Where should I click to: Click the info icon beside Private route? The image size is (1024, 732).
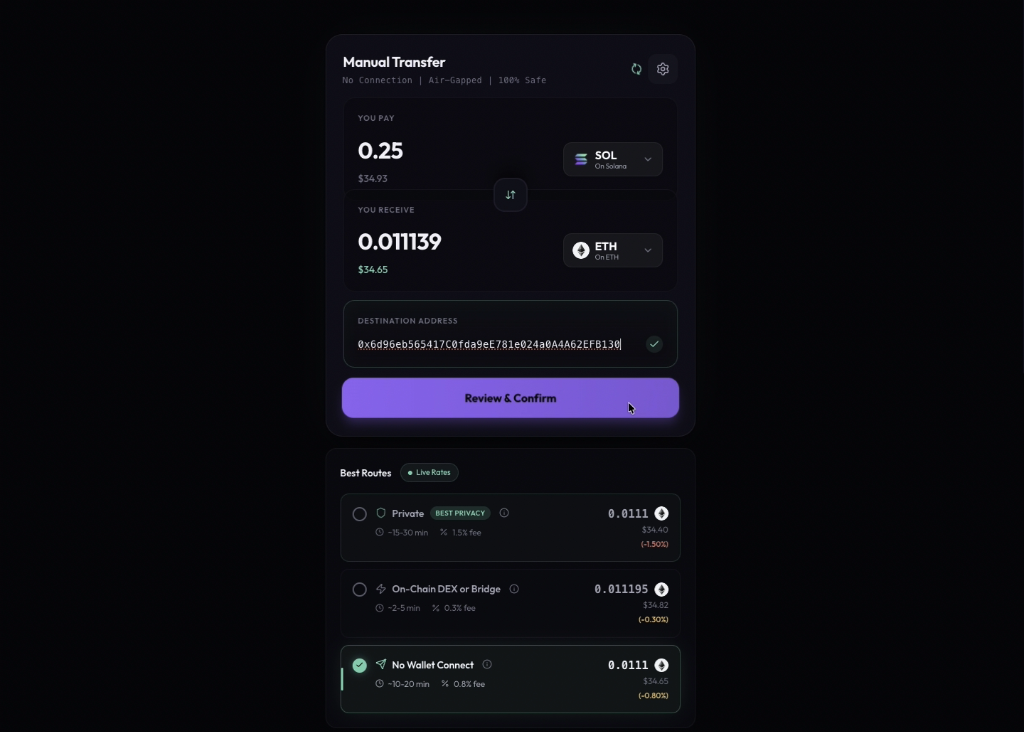tap(504, 513)
